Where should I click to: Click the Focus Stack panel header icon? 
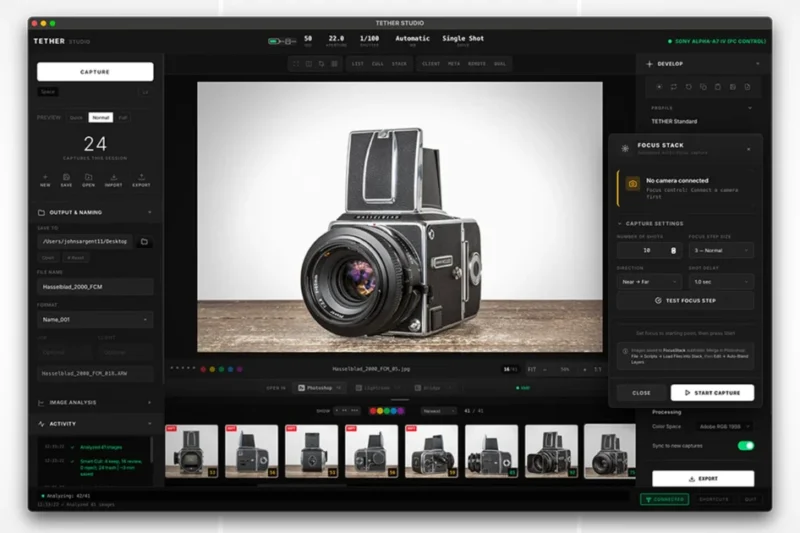click(x=625, y=148)
